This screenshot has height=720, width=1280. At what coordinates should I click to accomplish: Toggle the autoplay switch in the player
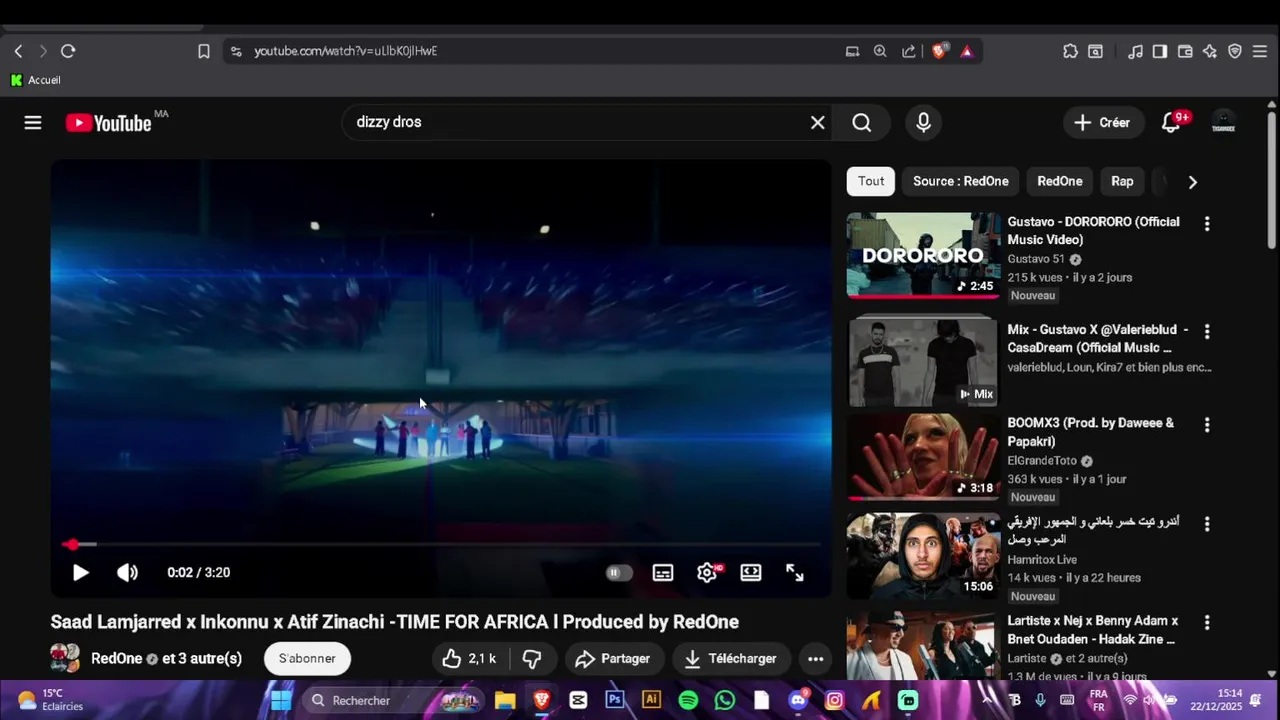pos(619,572)
